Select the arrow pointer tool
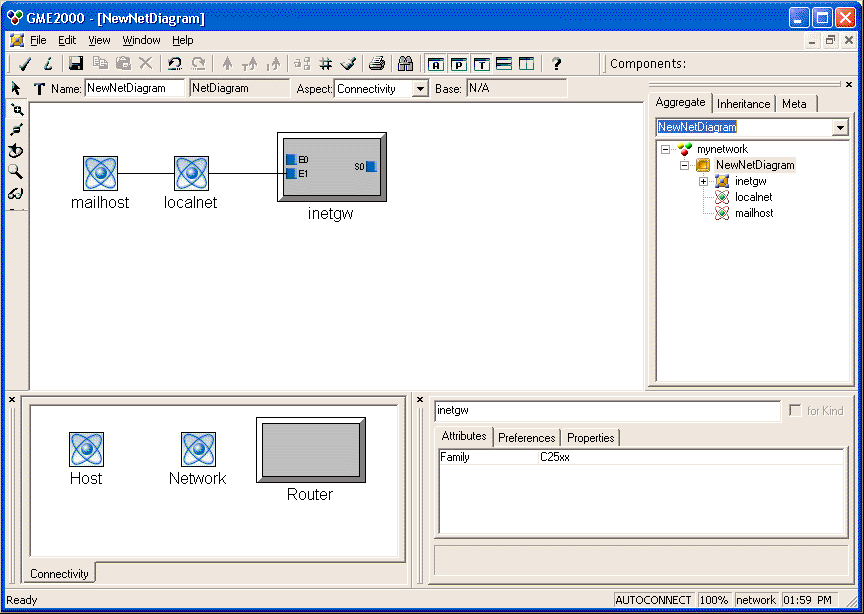The image size is (864, 614). point(15,88)
